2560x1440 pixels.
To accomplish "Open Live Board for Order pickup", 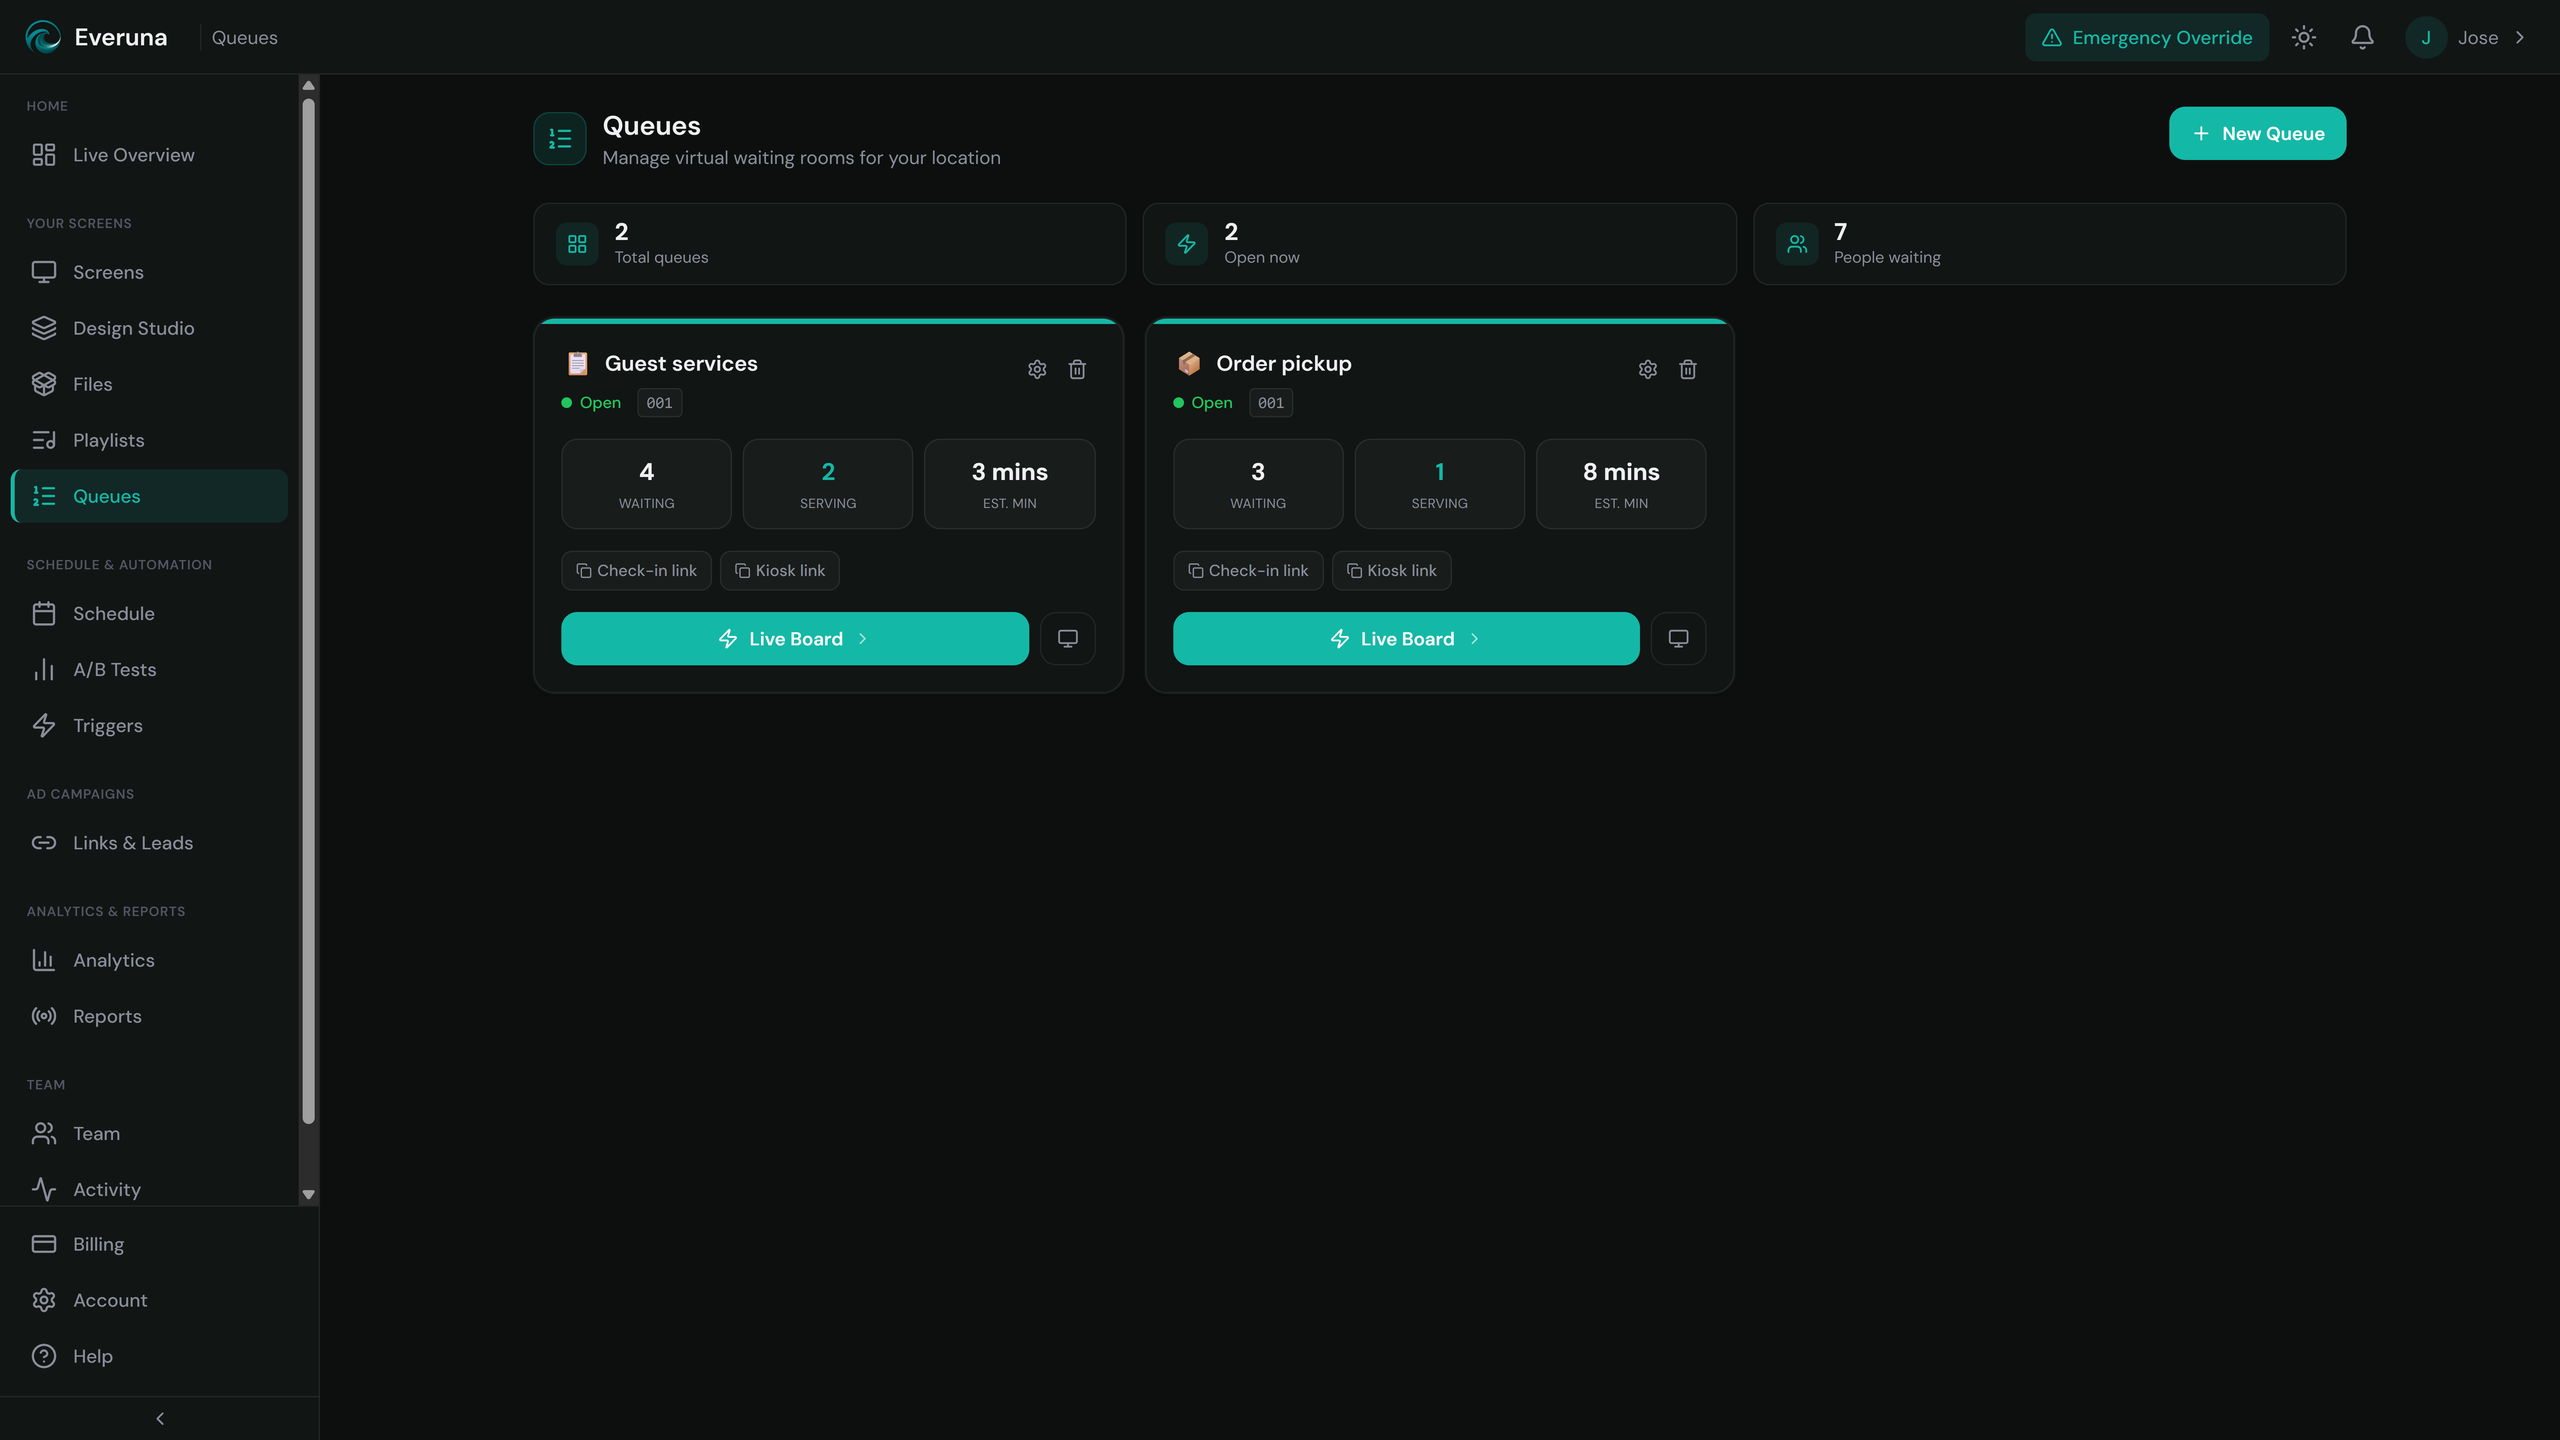I will click(x=1406, y=638).
